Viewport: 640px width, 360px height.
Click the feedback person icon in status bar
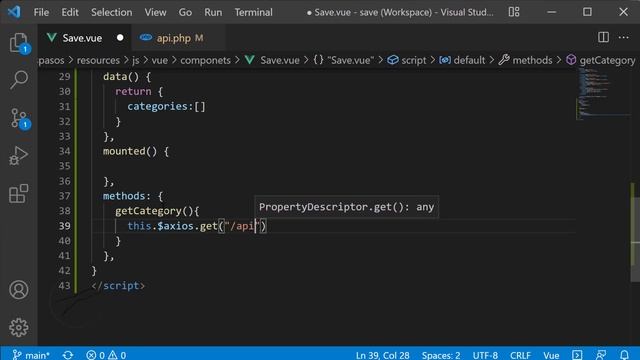pos(601,355)
